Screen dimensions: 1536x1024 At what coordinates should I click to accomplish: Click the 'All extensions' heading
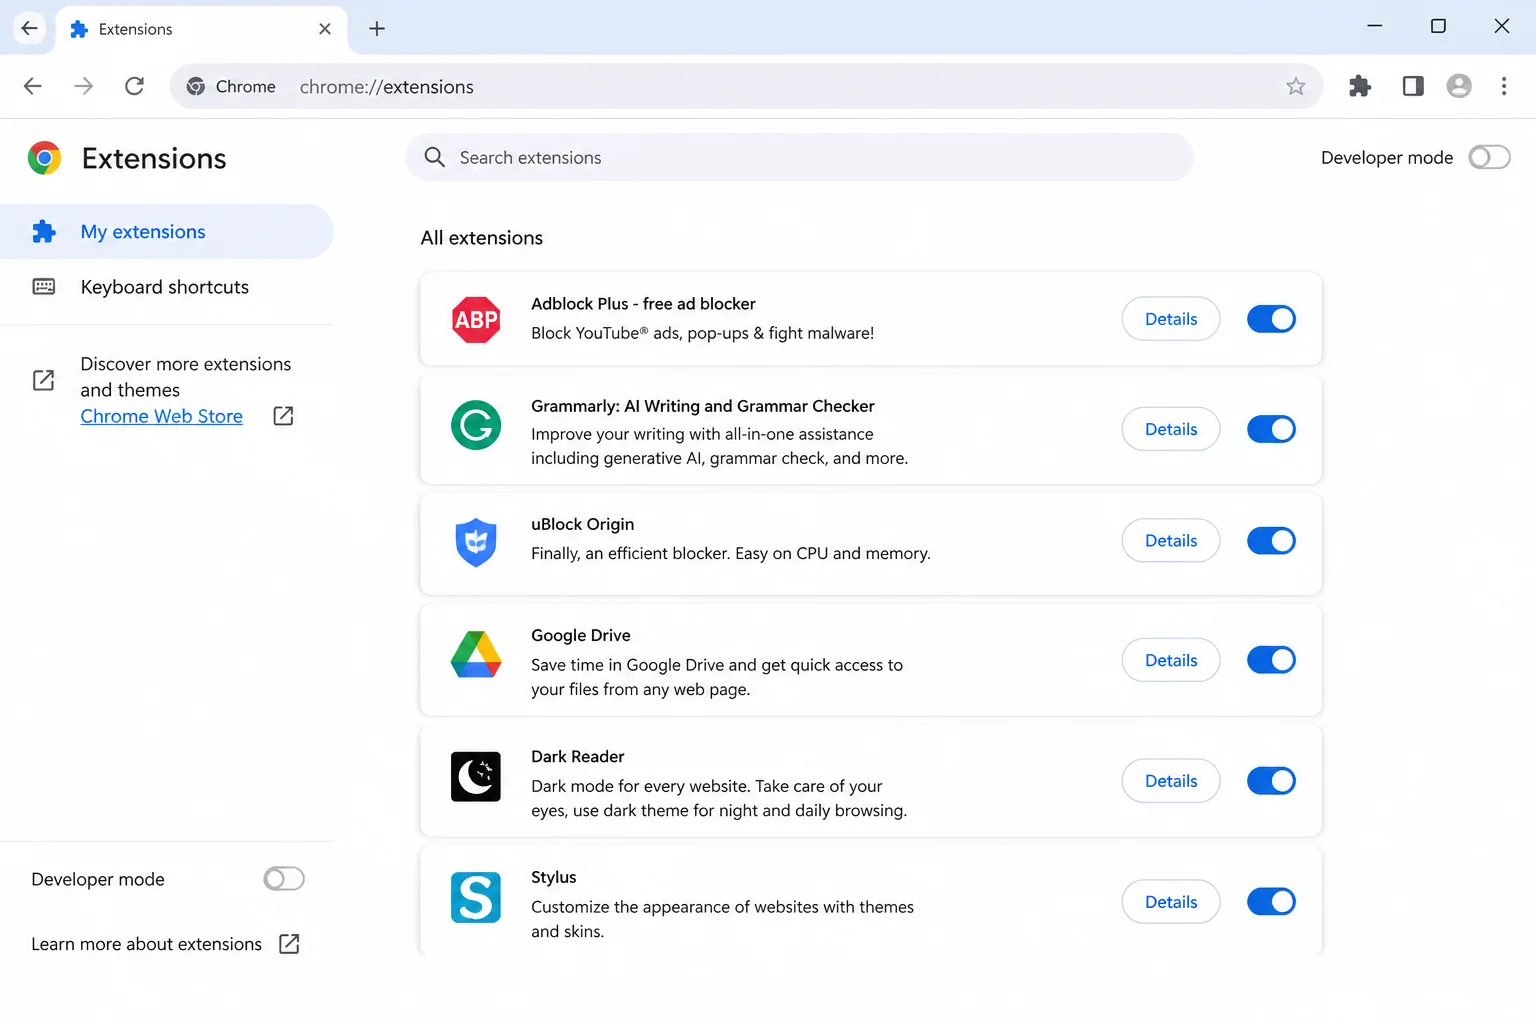point(482,238)
